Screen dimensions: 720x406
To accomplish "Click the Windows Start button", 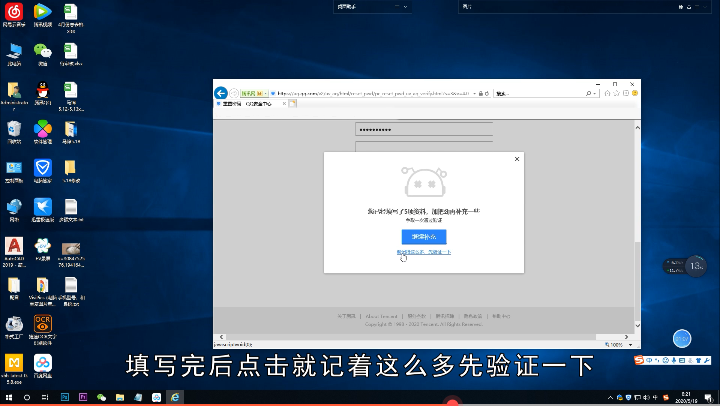I will tap(8, 398).
